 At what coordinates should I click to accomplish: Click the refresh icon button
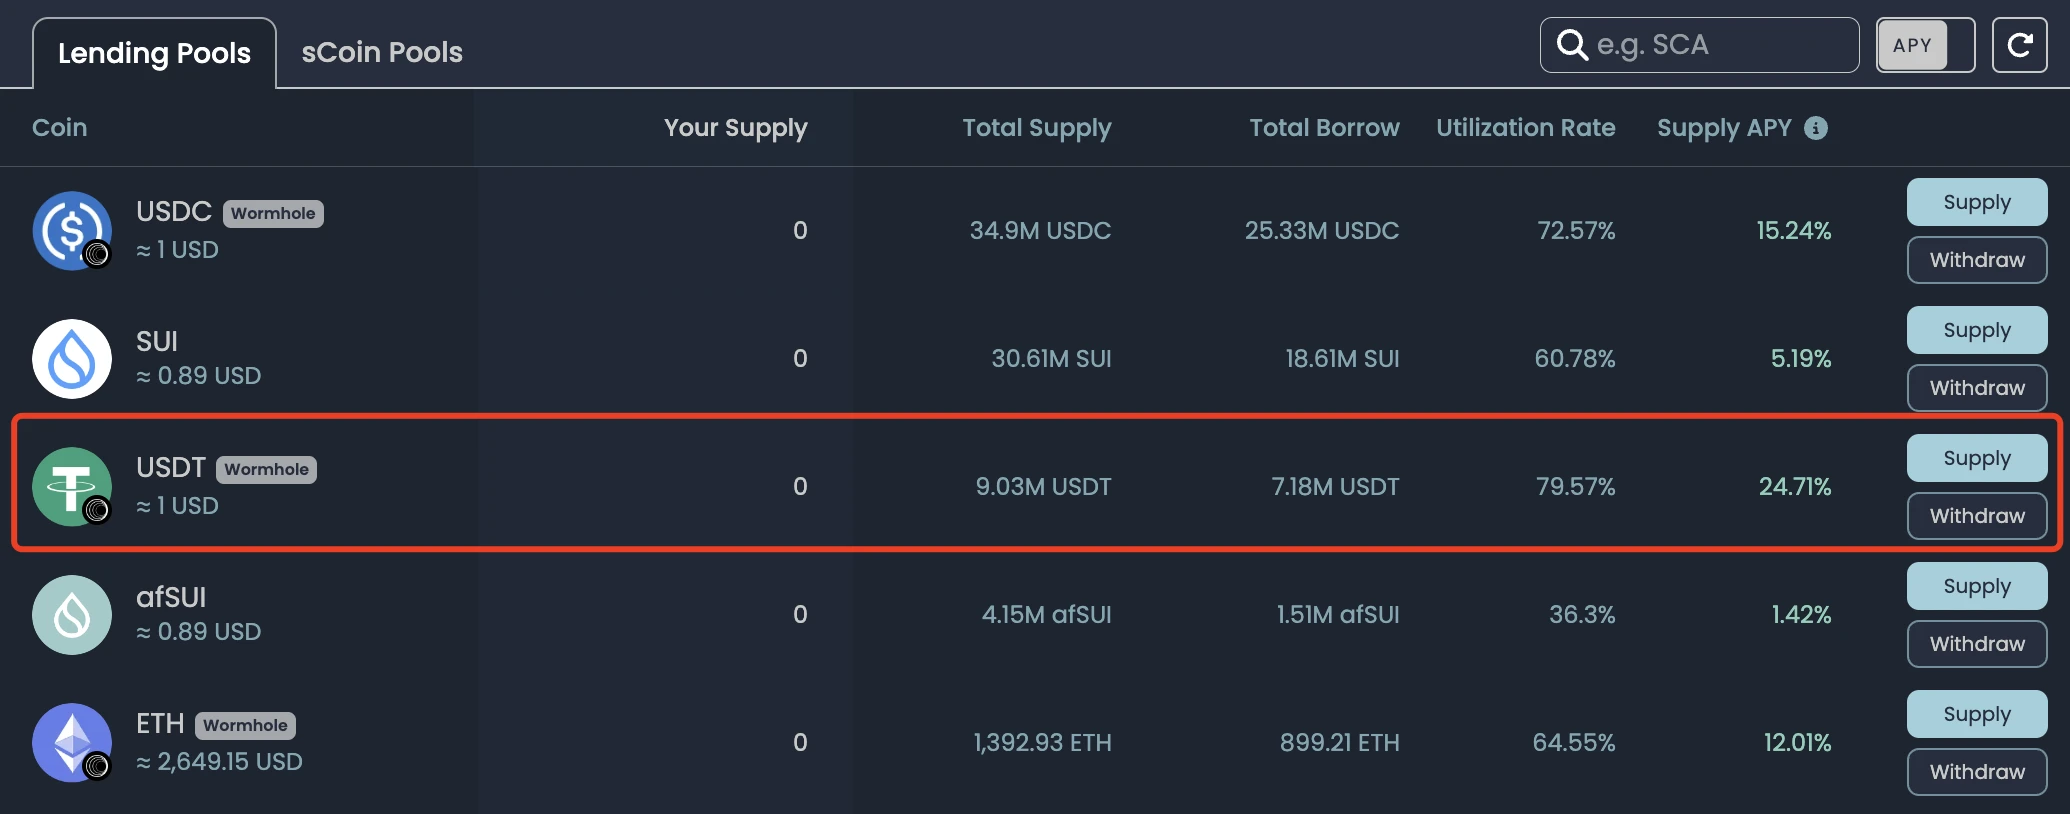tap(2019, 45)
